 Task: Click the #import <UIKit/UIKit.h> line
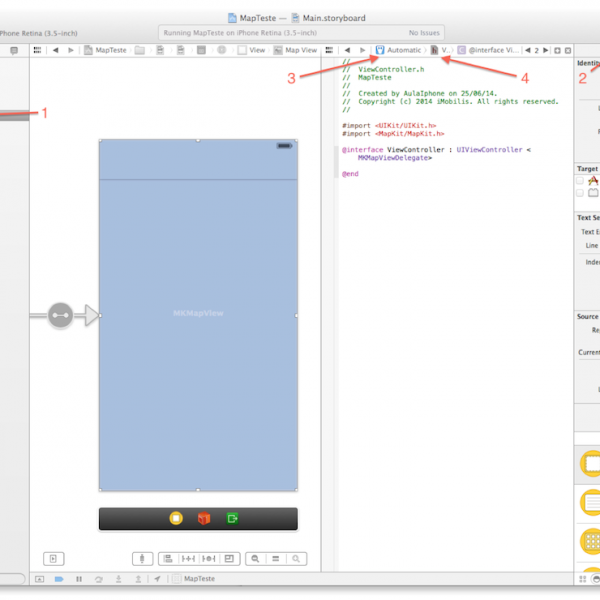point(389,126)
